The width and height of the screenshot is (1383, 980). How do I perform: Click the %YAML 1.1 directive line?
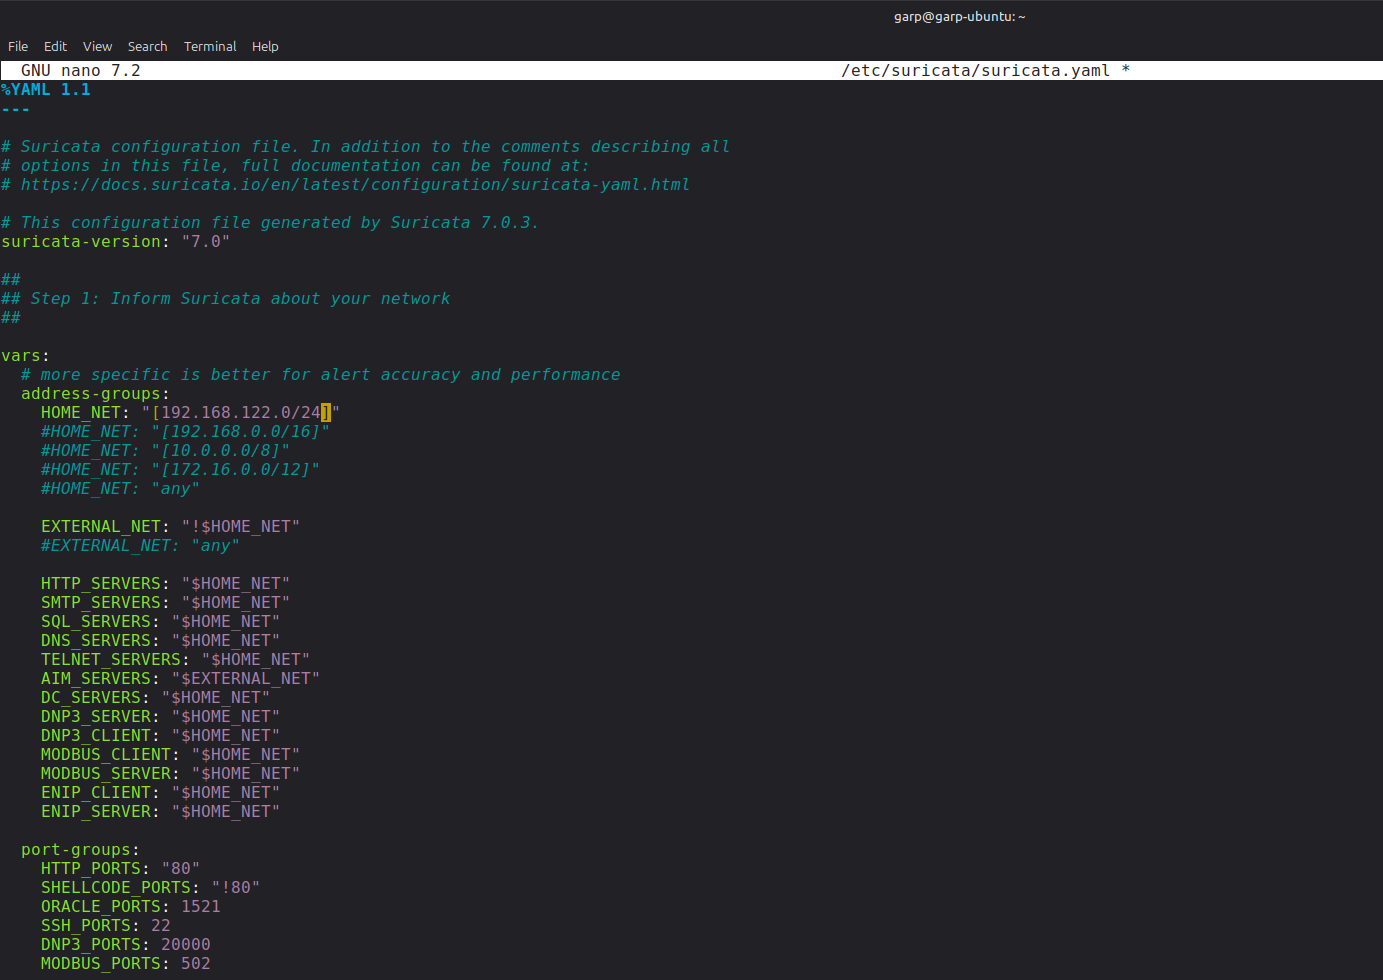click(x=46, y=90)
